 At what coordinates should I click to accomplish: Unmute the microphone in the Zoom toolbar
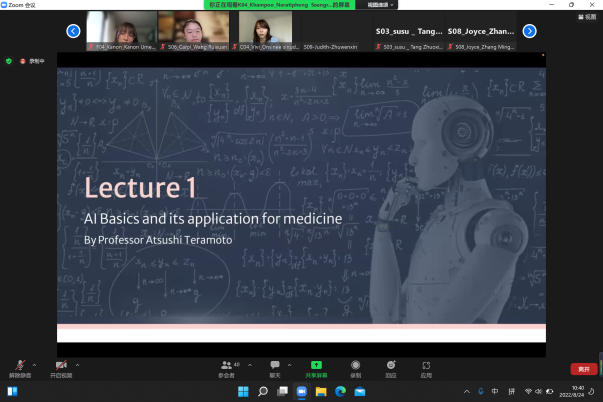(x=20, y=367)
